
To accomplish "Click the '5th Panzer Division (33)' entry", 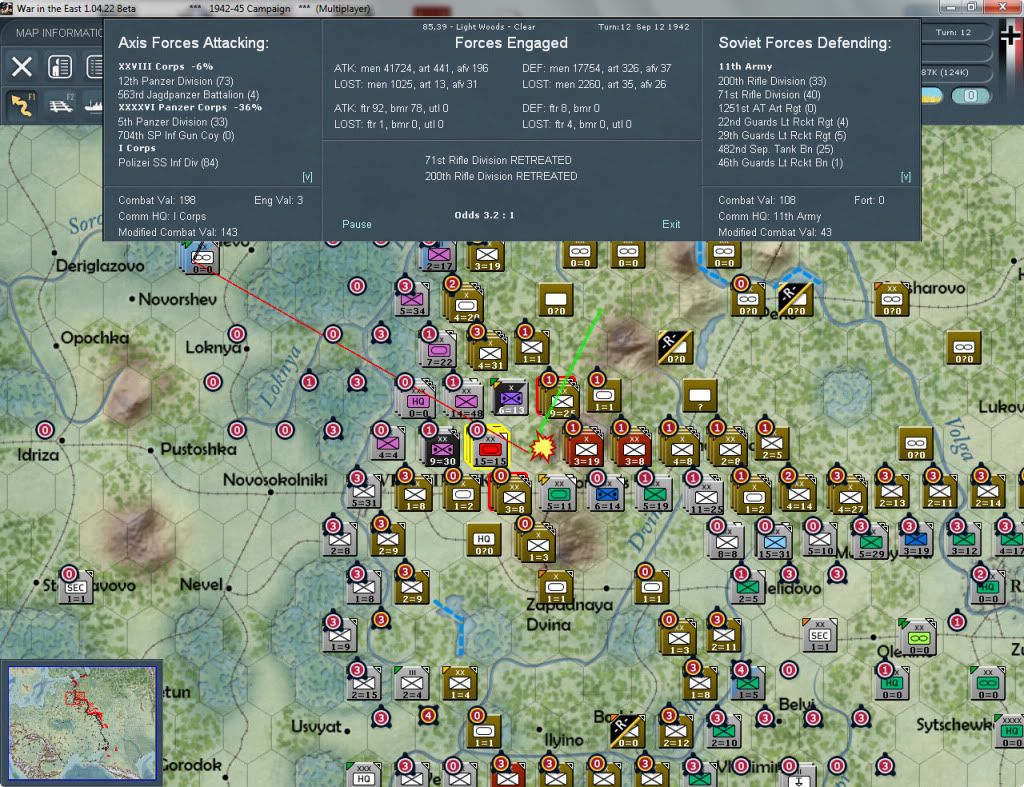I will (172, 122).
